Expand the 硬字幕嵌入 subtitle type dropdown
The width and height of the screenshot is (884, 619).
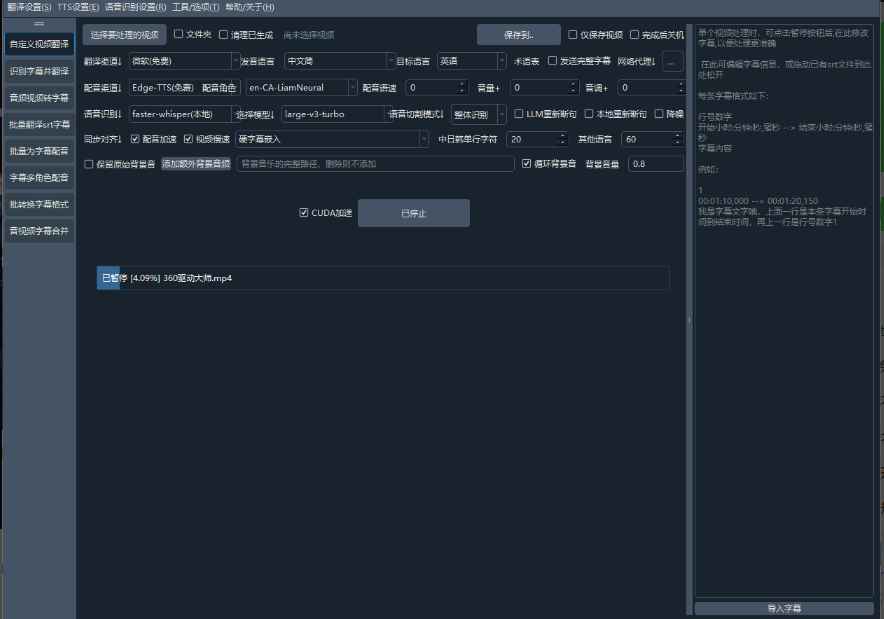click(x=331, y=139)
